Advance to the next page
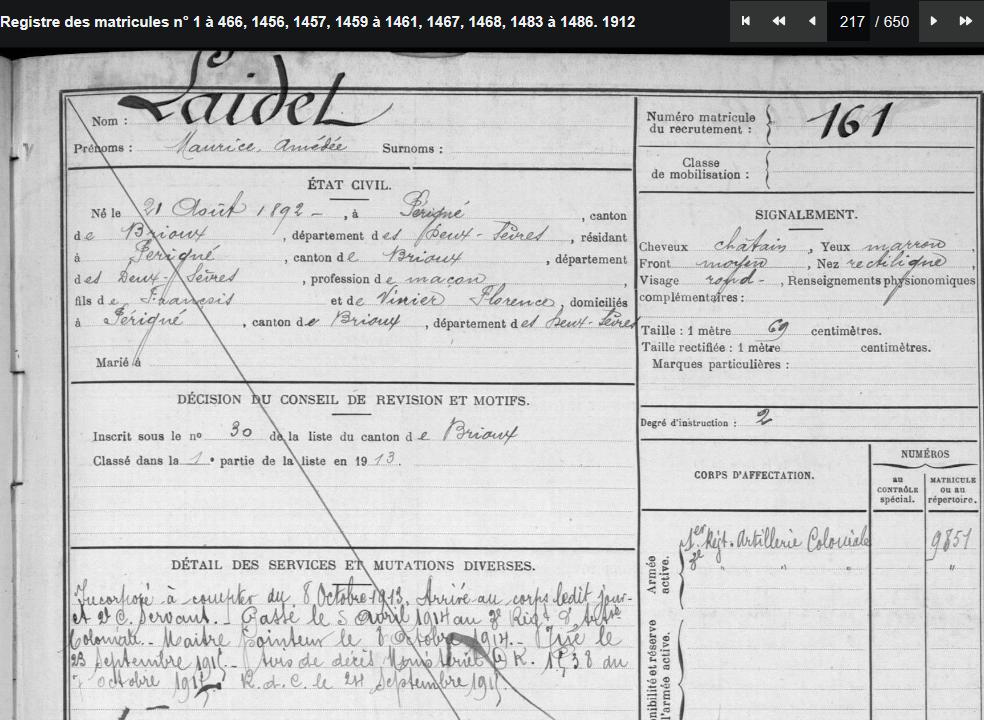The width and height of the screenshot is (984, 720). coord(933,21)
